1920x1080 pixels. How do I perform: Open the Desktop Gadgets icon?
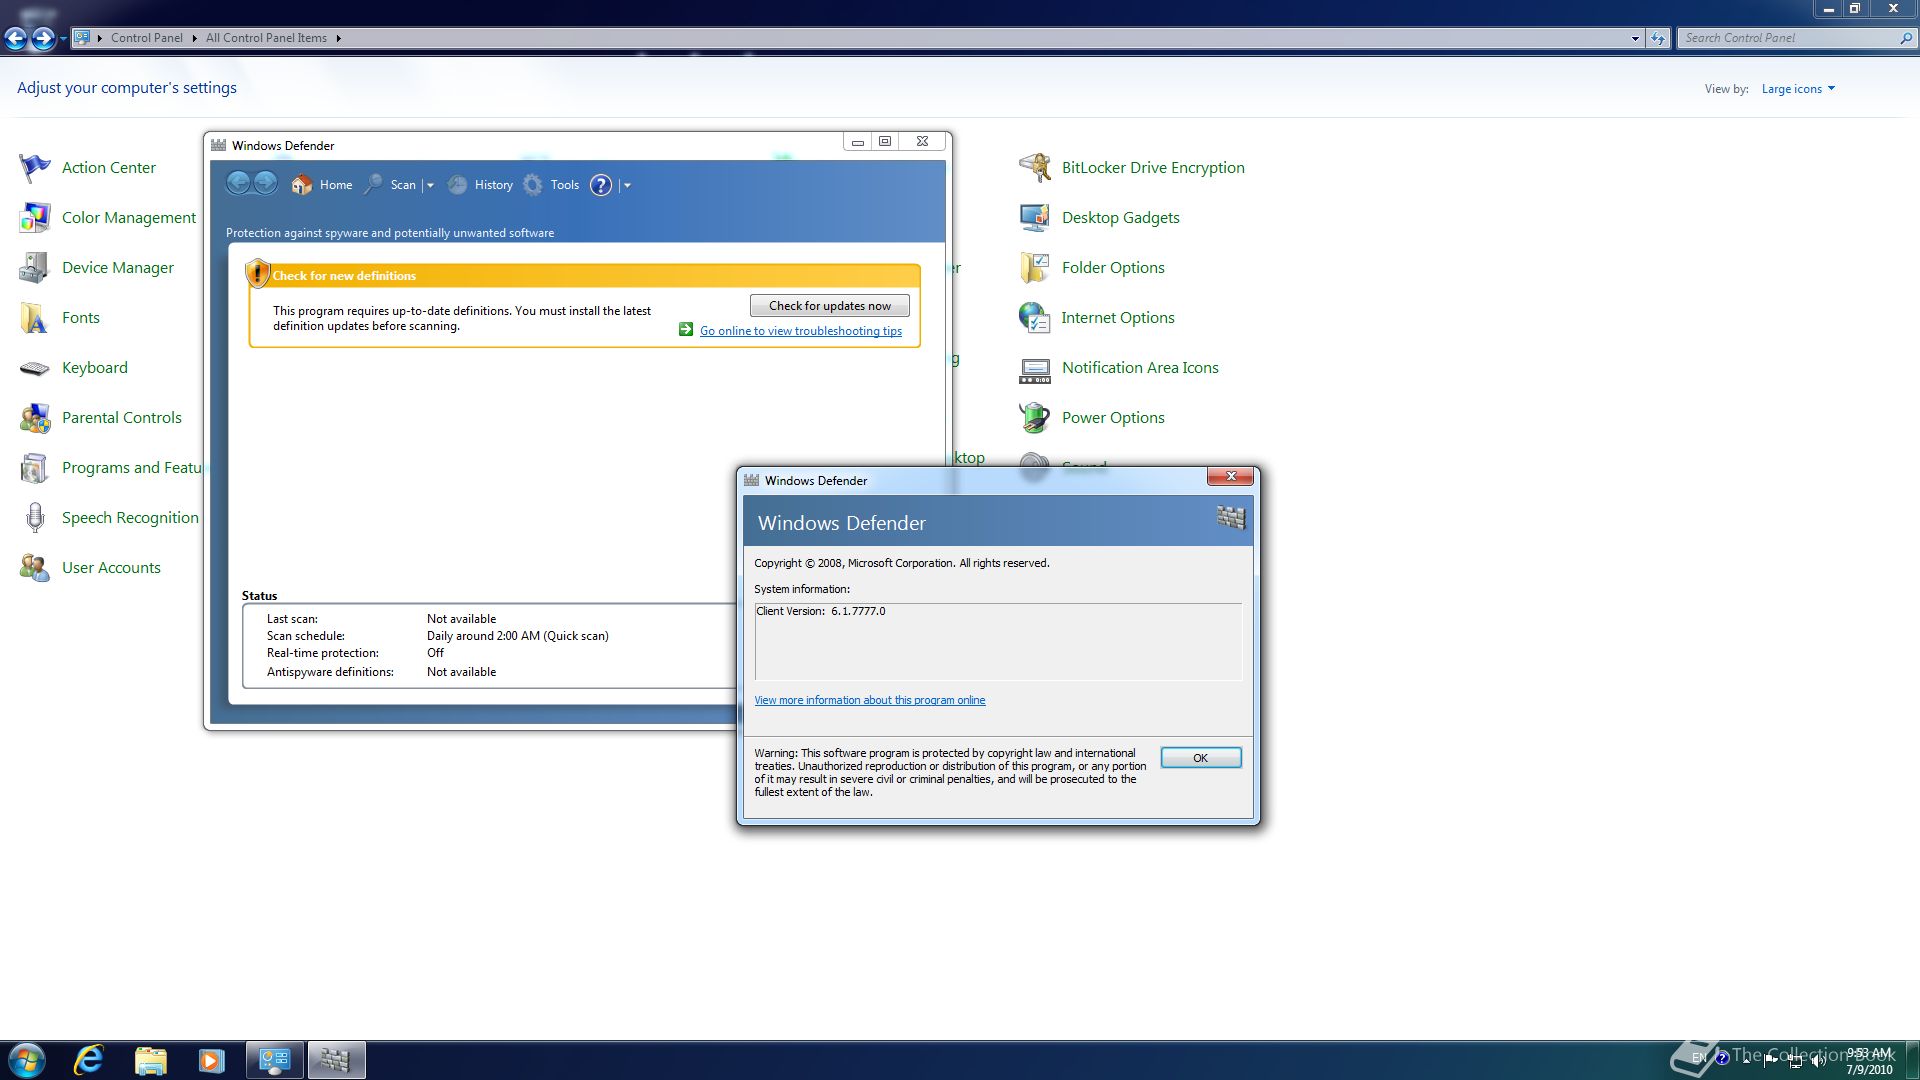[1035, 218]
